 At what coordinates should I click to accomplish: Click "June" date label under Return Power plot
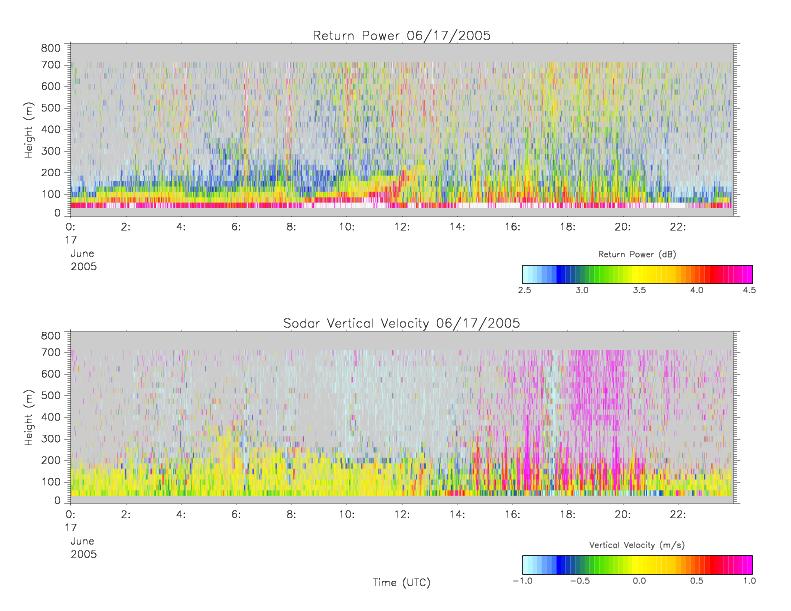(82, 253)
